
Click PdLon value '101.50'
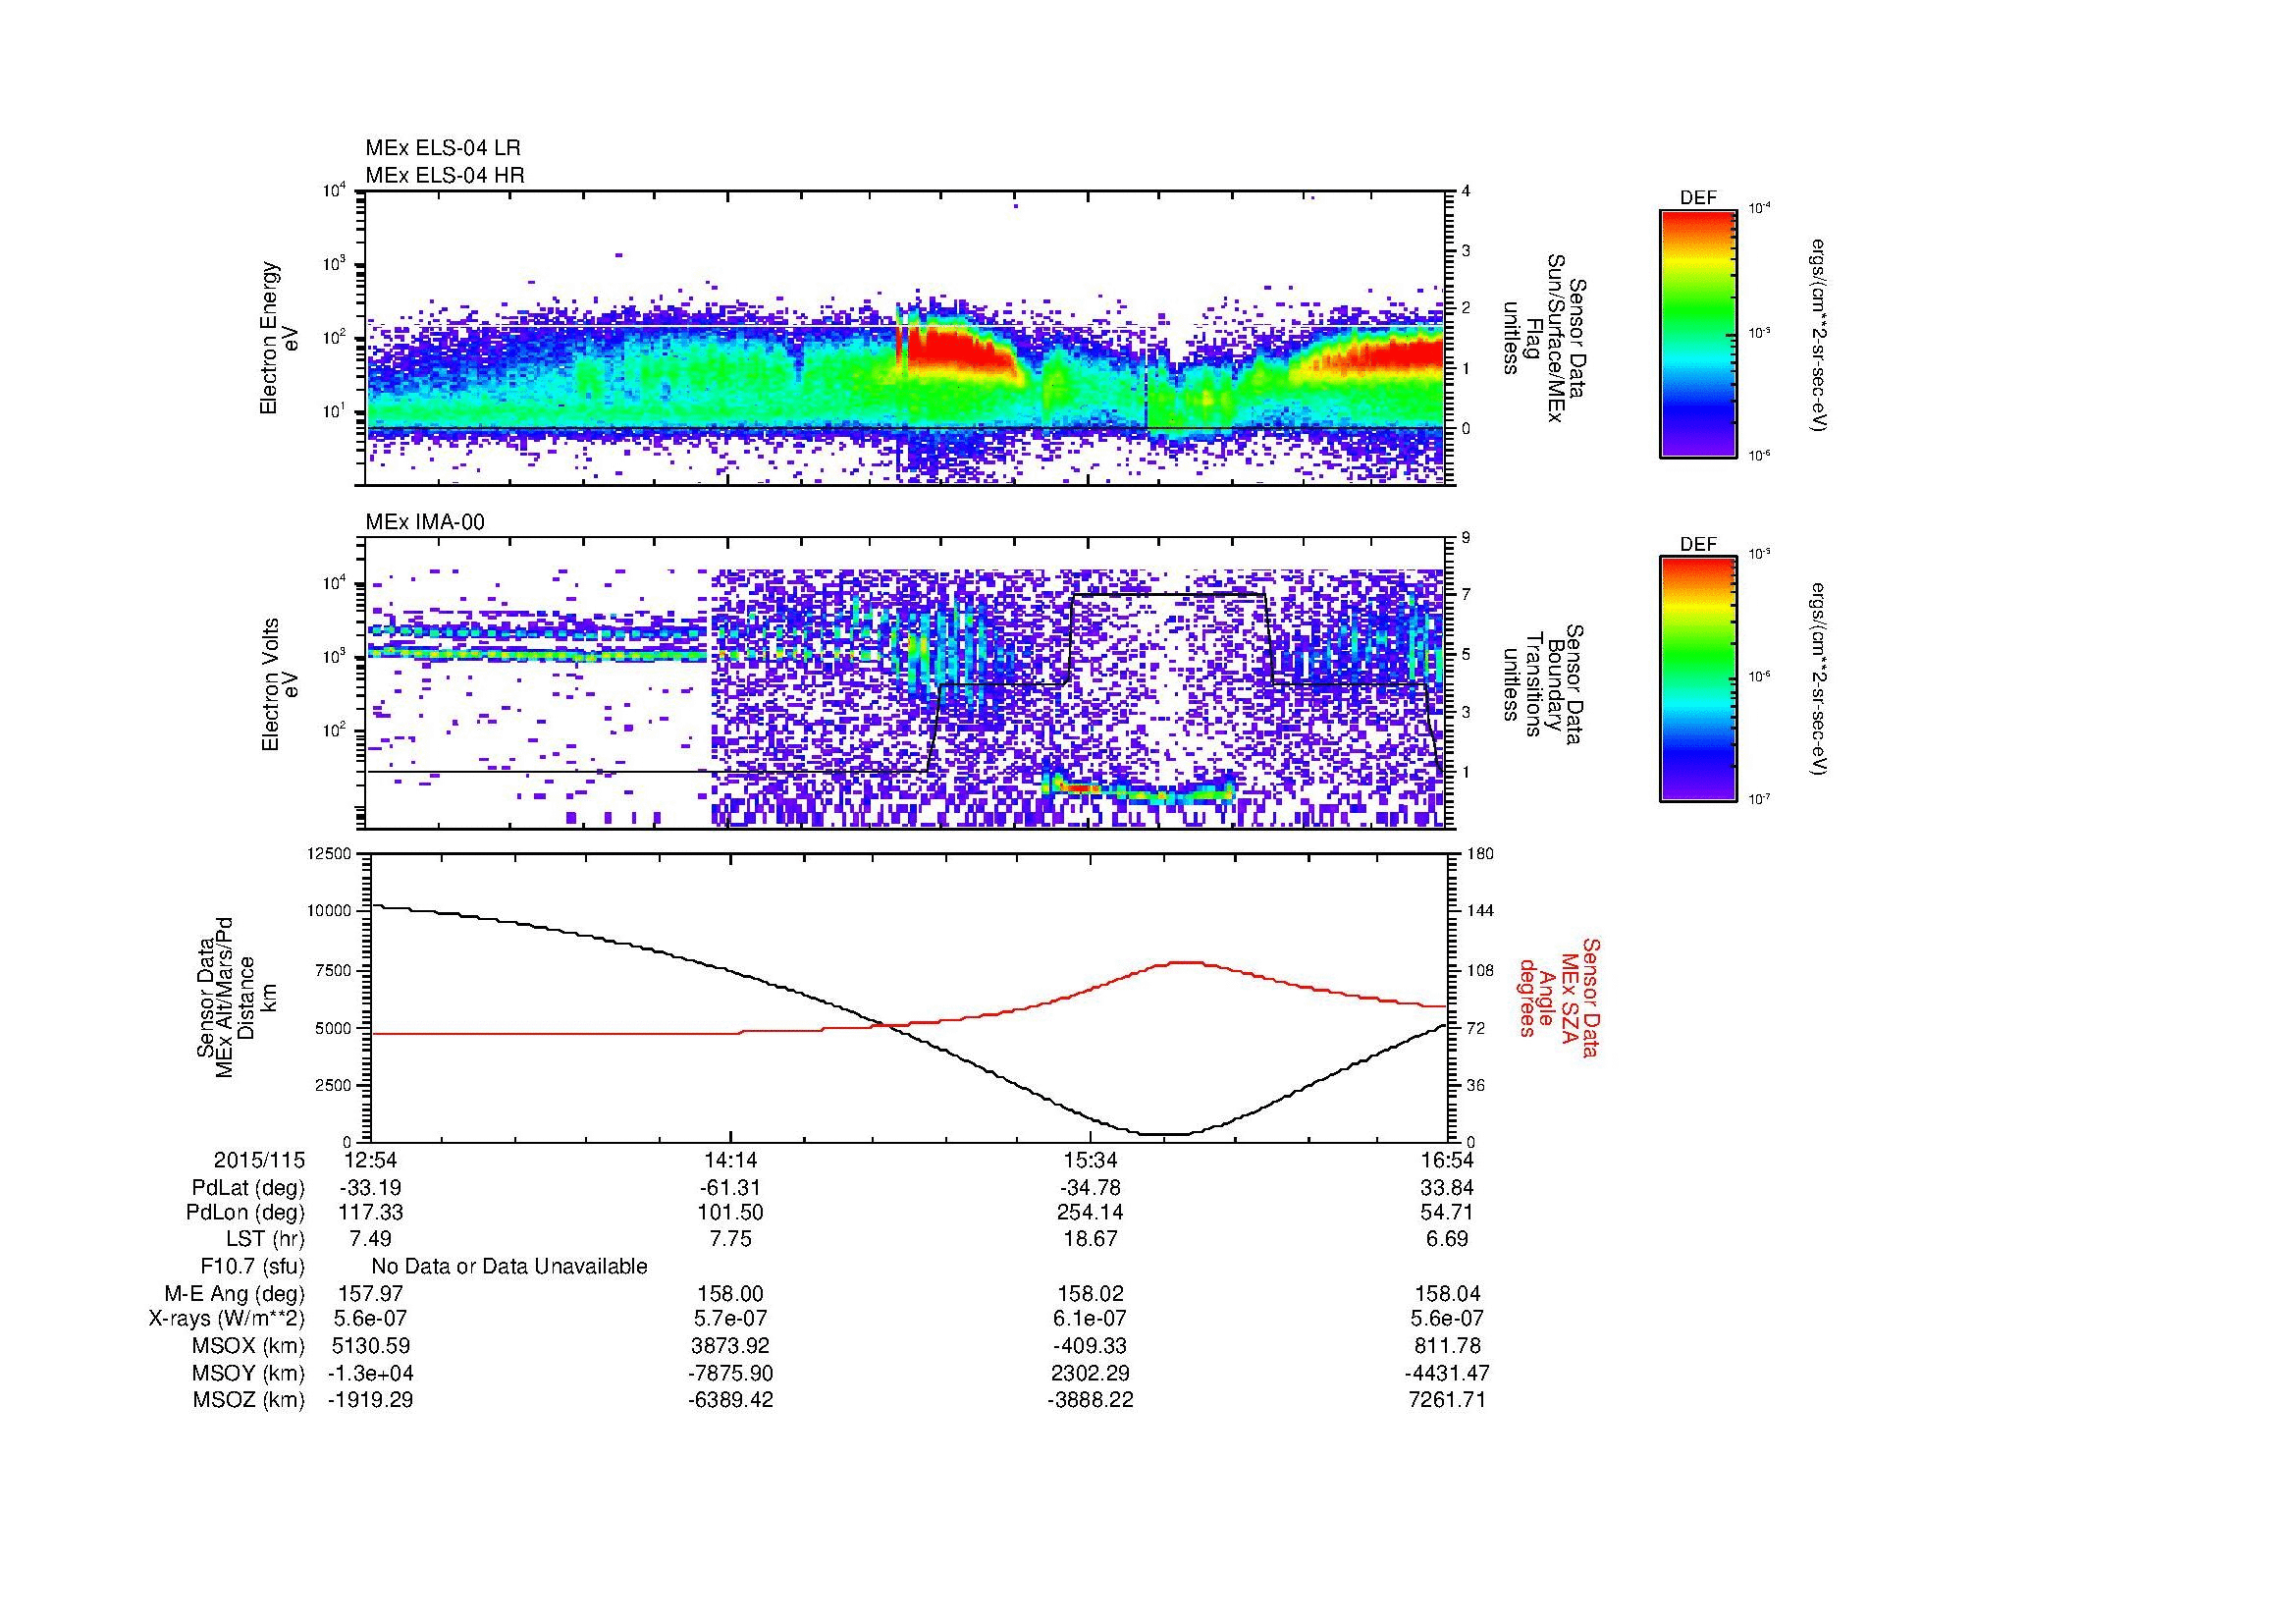point(730,1213)
